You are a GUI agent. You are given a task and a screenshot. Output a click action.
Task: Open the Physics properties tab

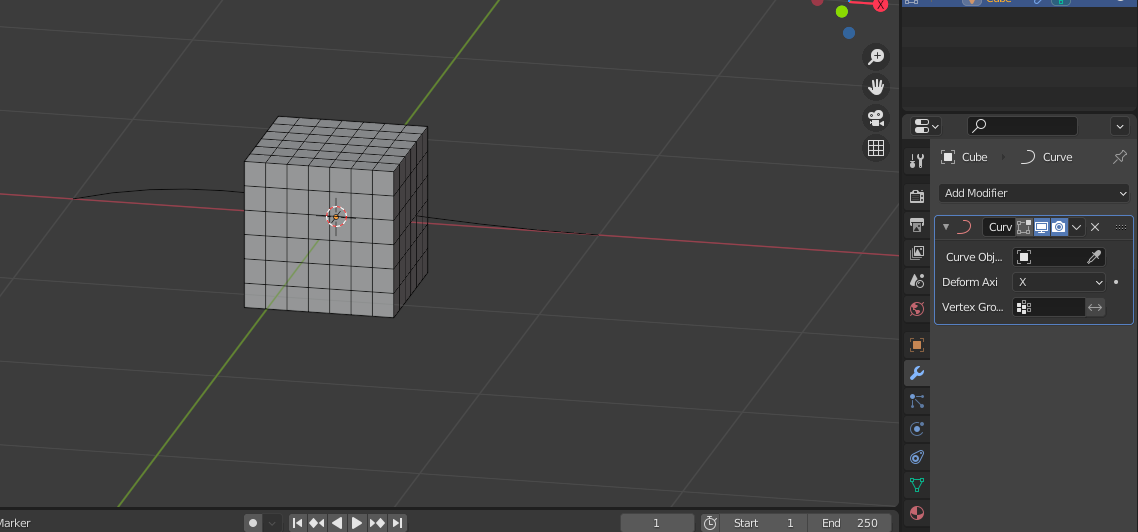tap(917, 429)
